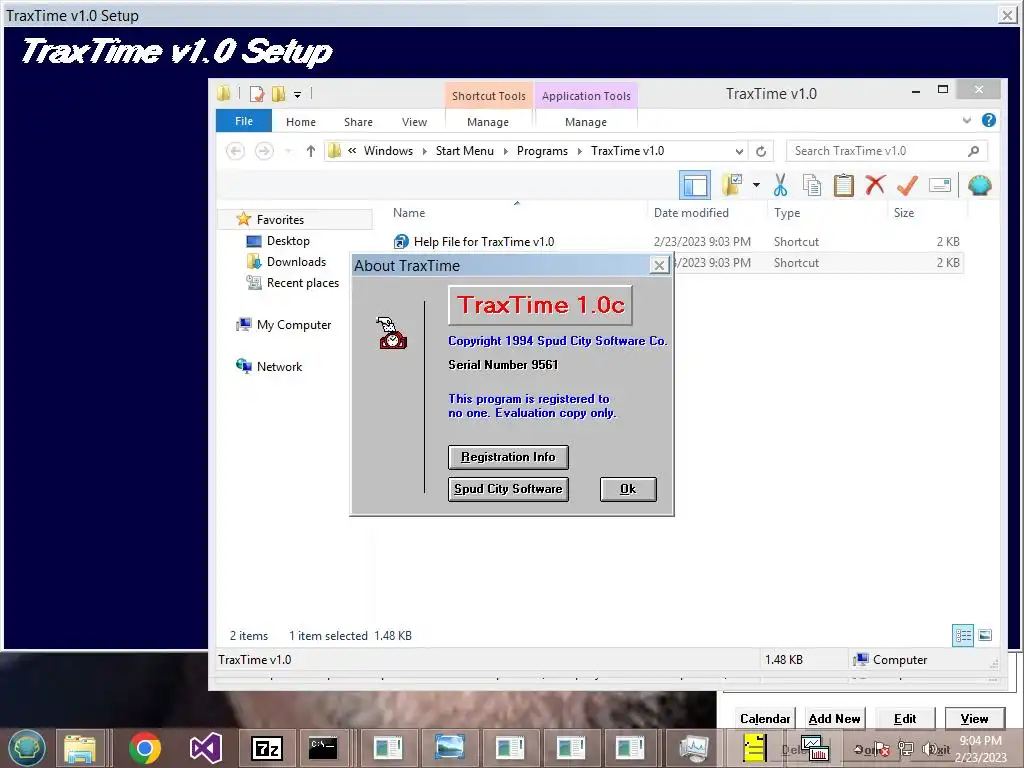Viewport: 1024px width, 768px height.
Task: Go up one folder level
Action: click(x=311, y=151)
